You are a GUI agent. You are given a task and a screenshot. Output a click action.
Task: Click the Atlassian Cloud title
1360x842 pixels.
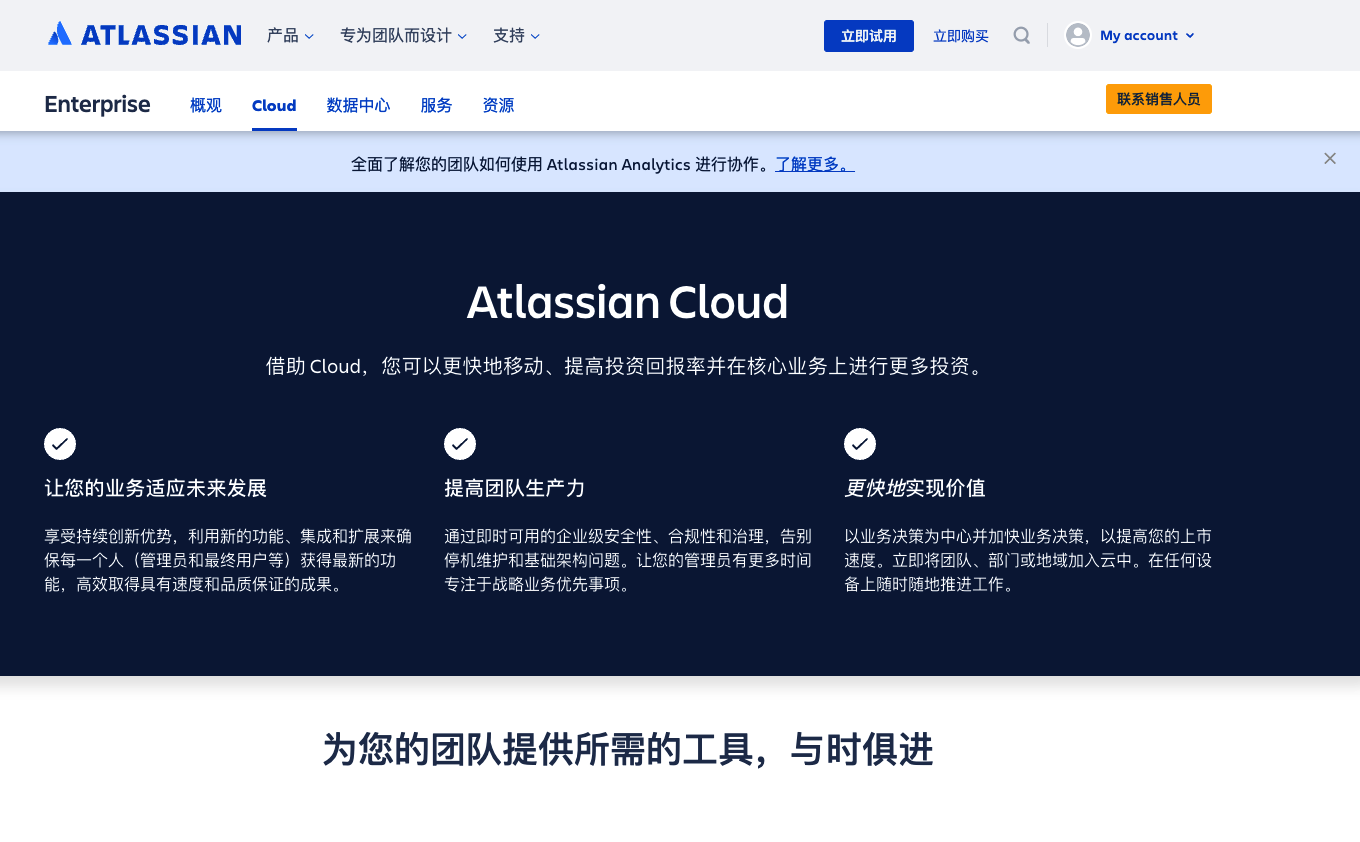(x=628, y=302)
